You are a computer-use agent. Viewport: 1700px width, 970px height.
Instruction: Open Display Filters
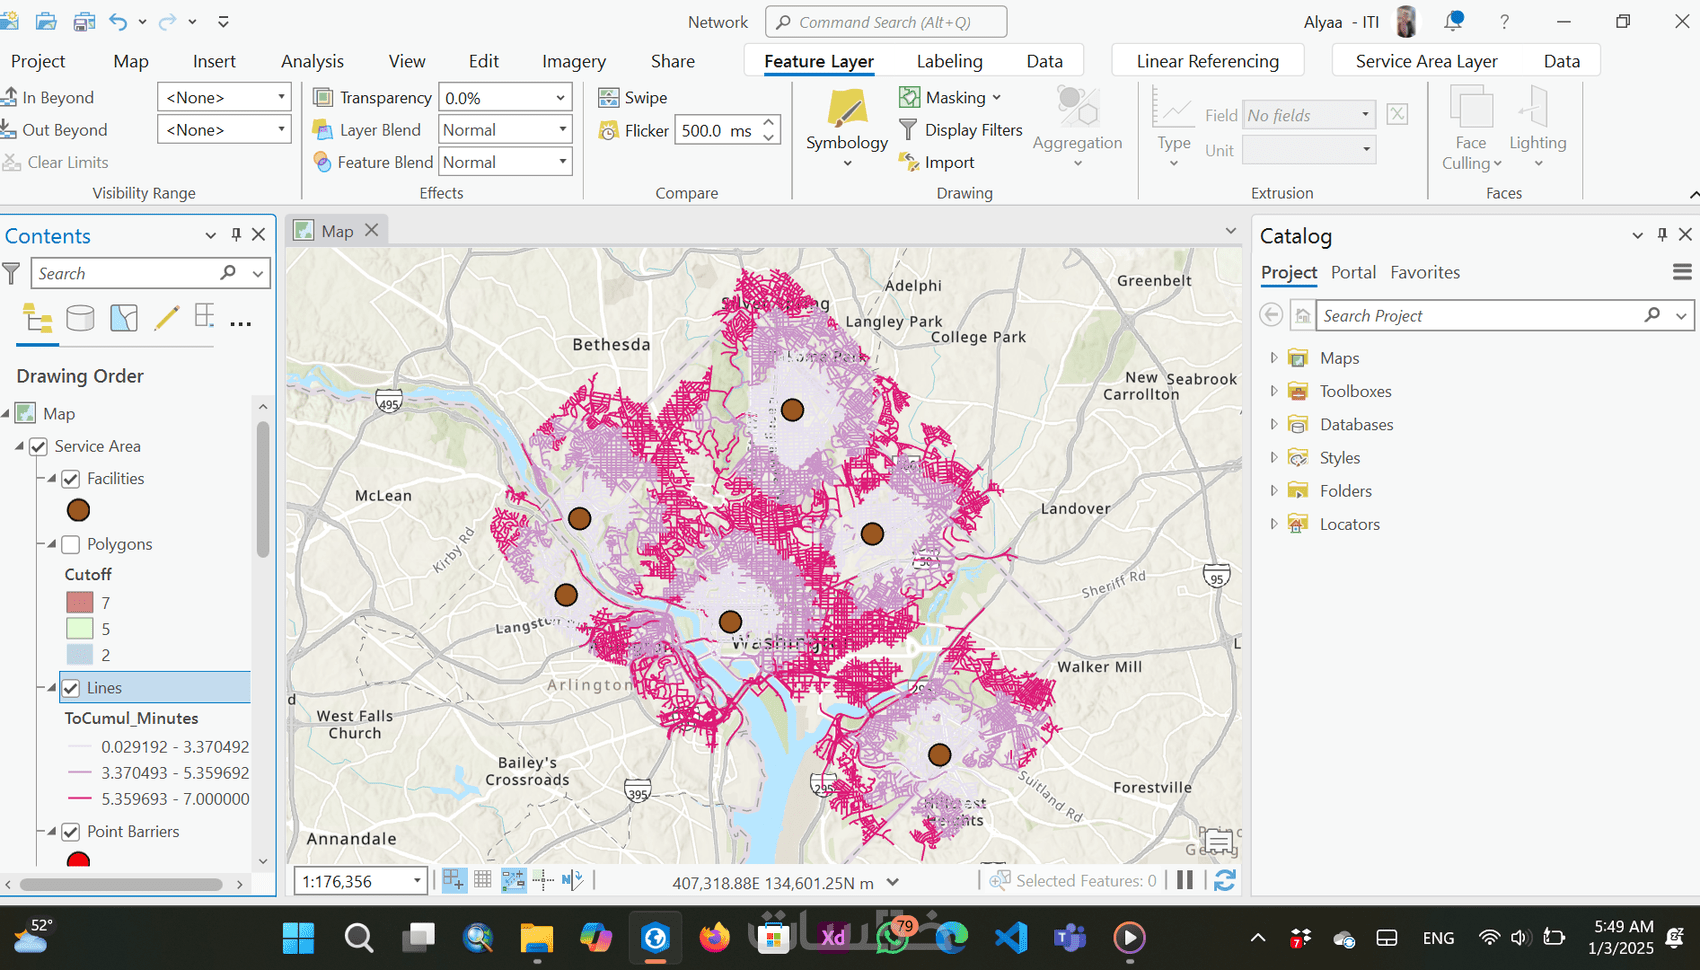(x=961, y=130)
